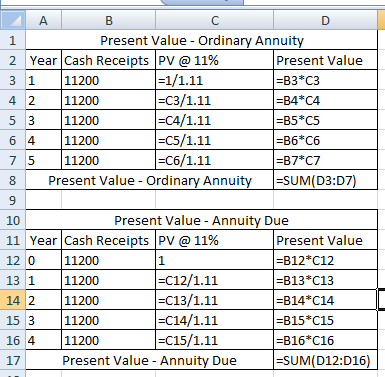
Task: Select row 8 header
Action: click(x=13, y=180)
